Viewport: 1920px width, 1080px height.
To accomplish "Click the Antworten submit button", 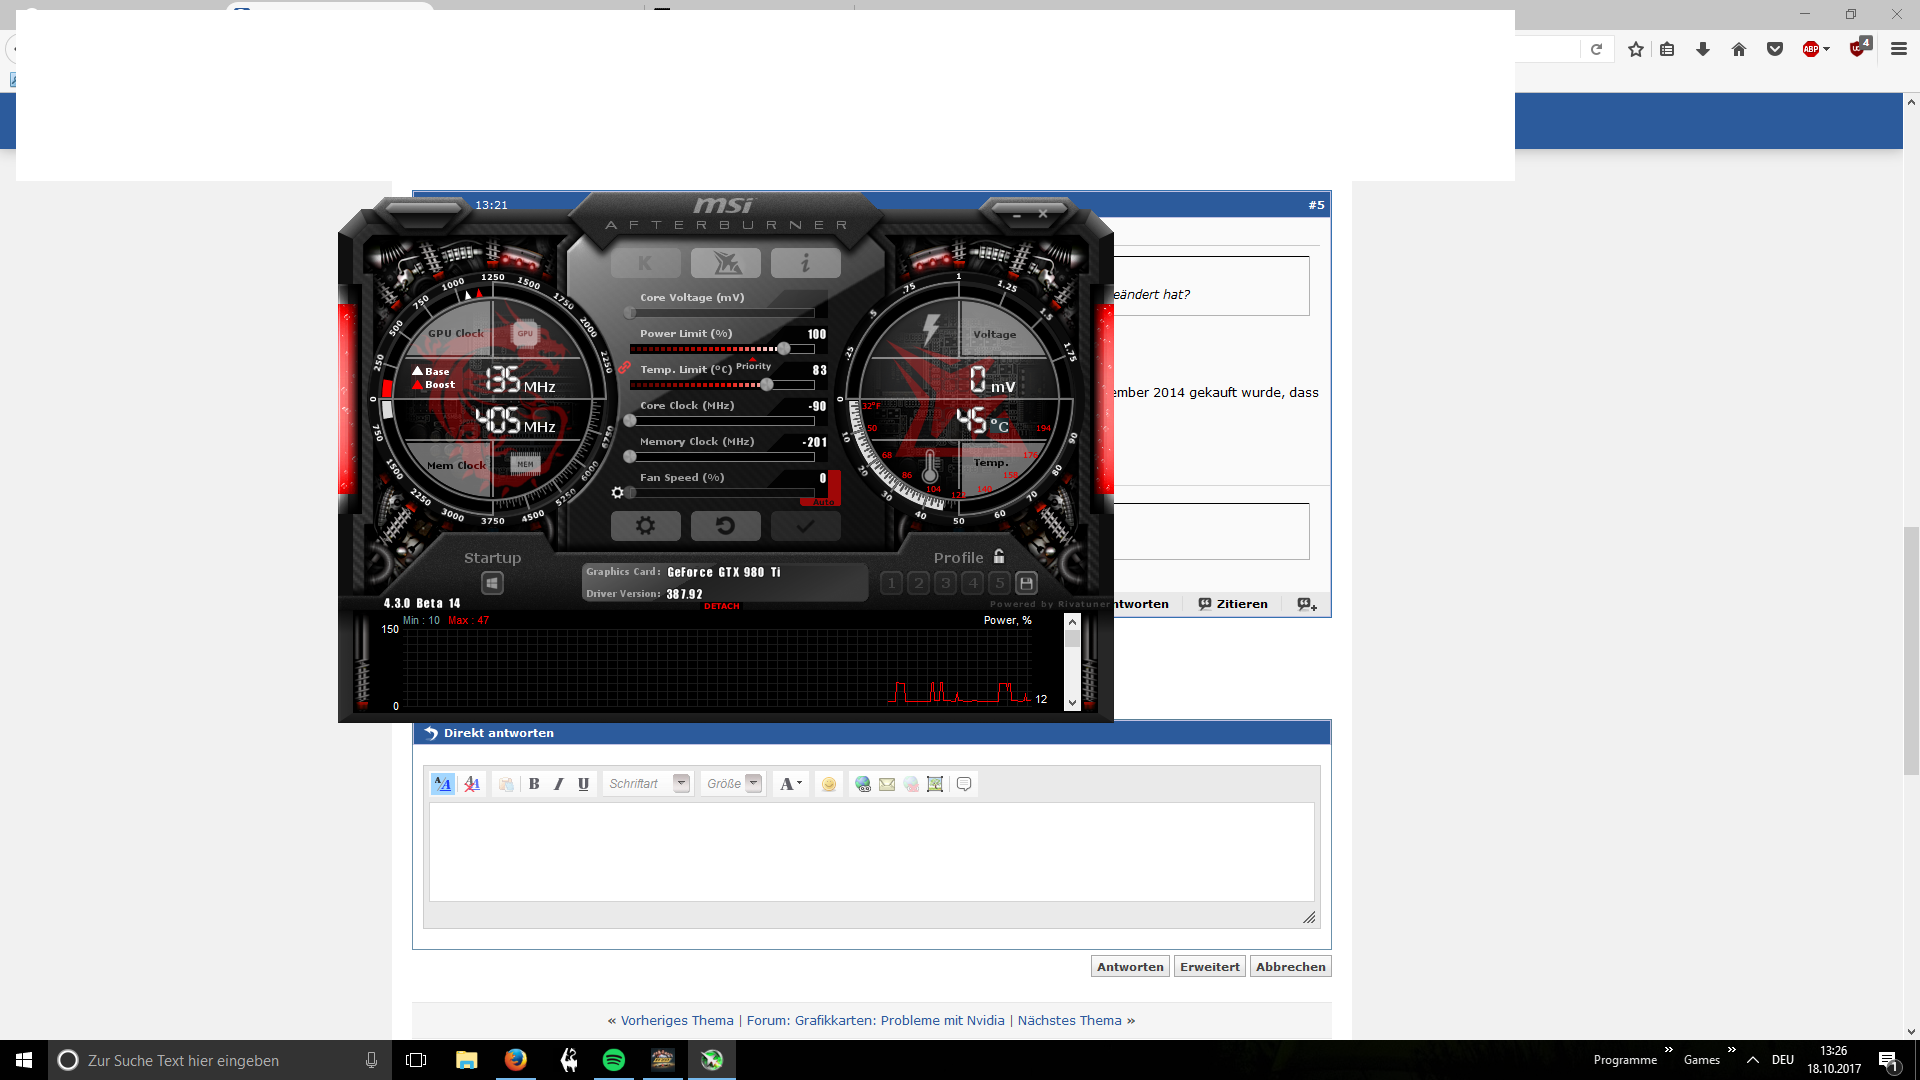I will pos(1130,967).
